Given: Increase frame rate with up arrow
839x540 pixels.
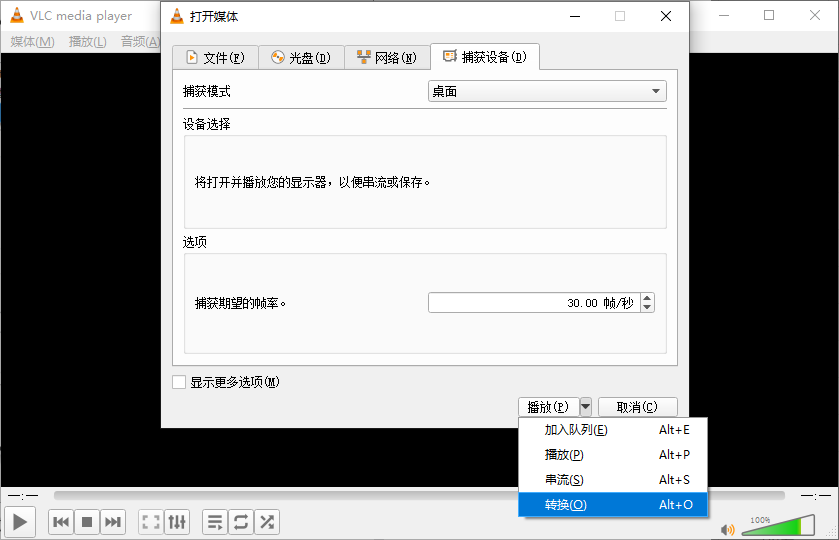Looking at the screenshot, I should point(647,298).
